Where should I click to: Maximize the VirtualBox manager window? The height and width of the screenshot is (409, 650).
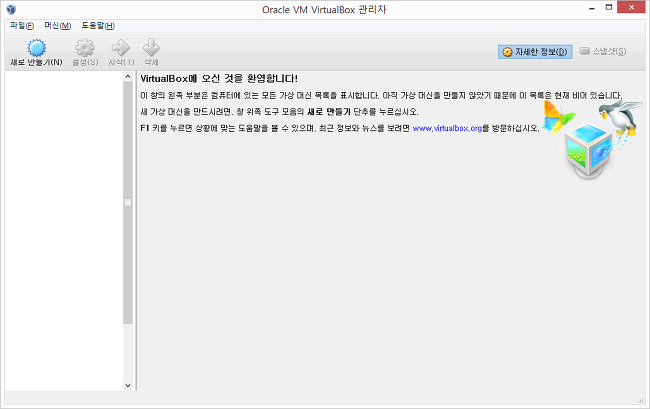tap(609, 7)
